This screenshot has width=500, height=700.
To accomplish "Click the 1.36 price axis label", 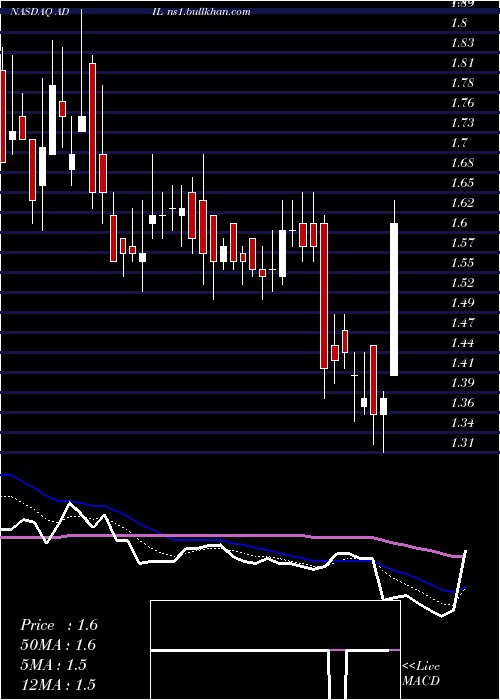I will tap(462, 403).
